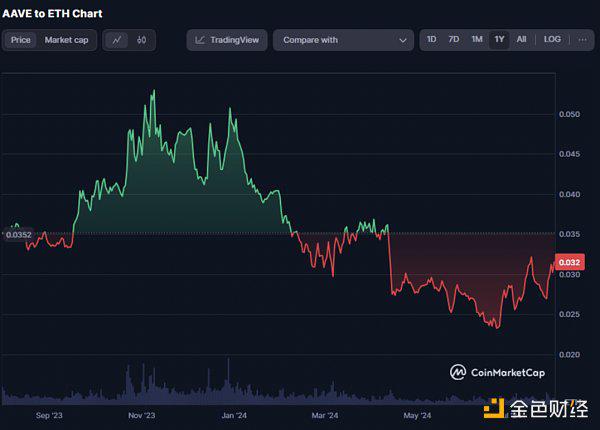Viewport: 600px width, 430px height.
Task: Select the 7D time range
Action: point(453,40)
